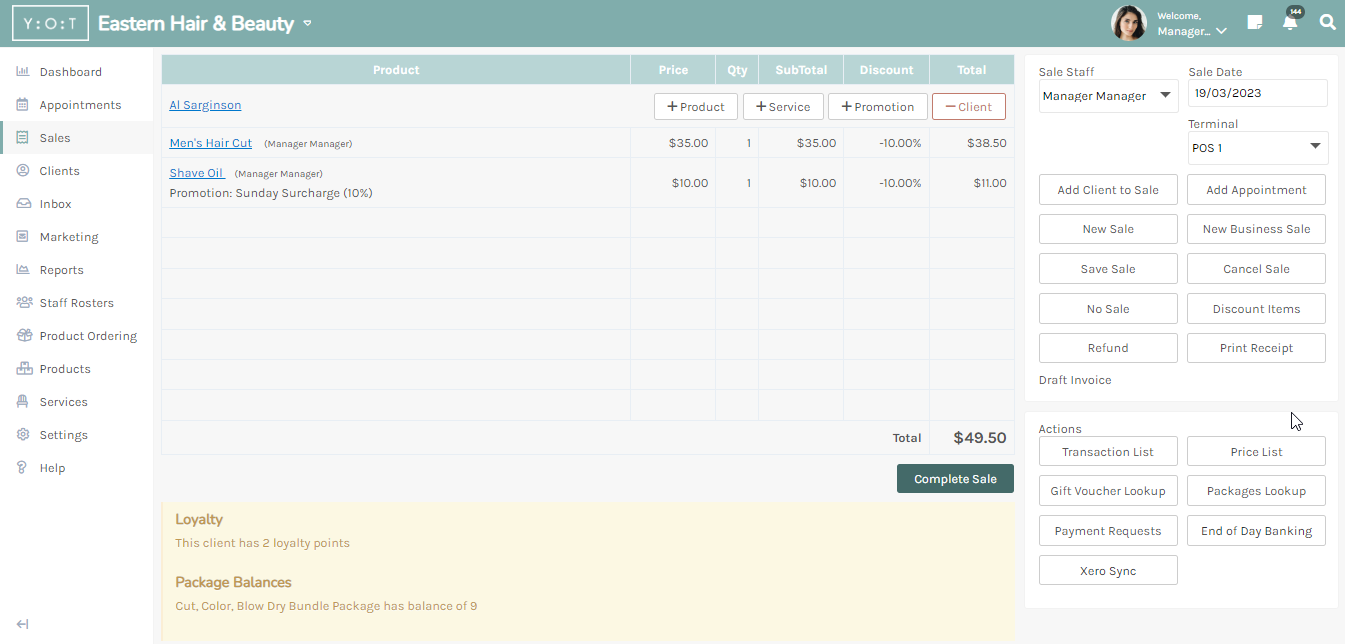
Task: Remove Client from the sale
Action: 969,106
